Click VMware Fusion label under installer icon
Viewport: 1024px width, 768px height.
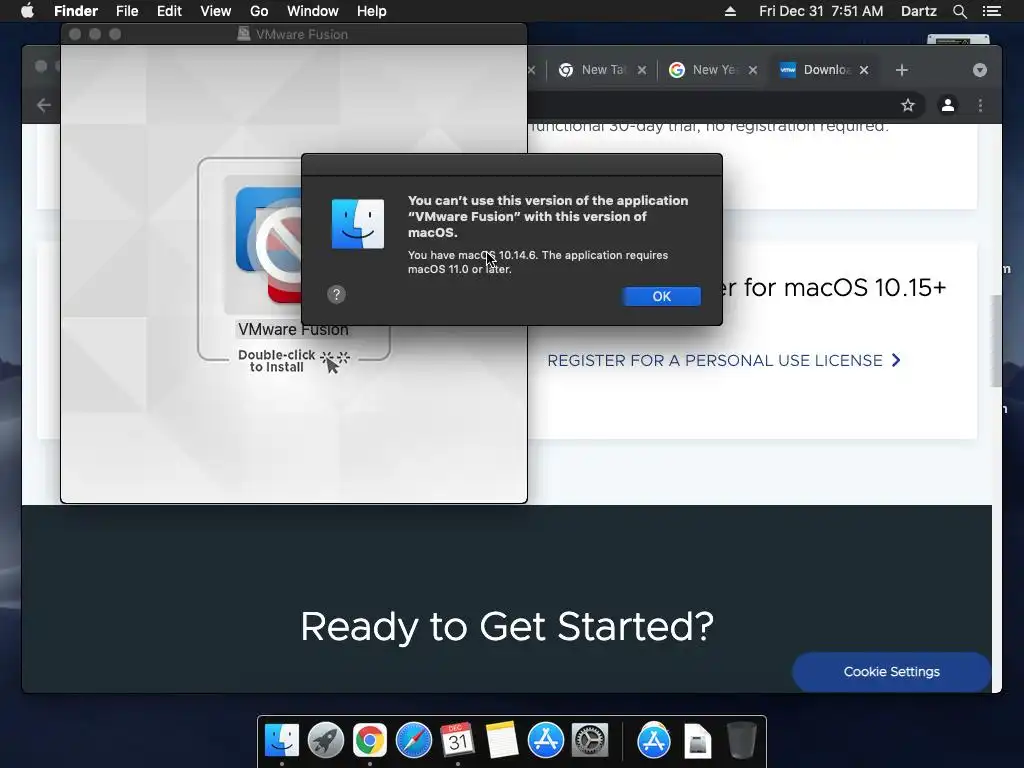click(x=293, y=330)
